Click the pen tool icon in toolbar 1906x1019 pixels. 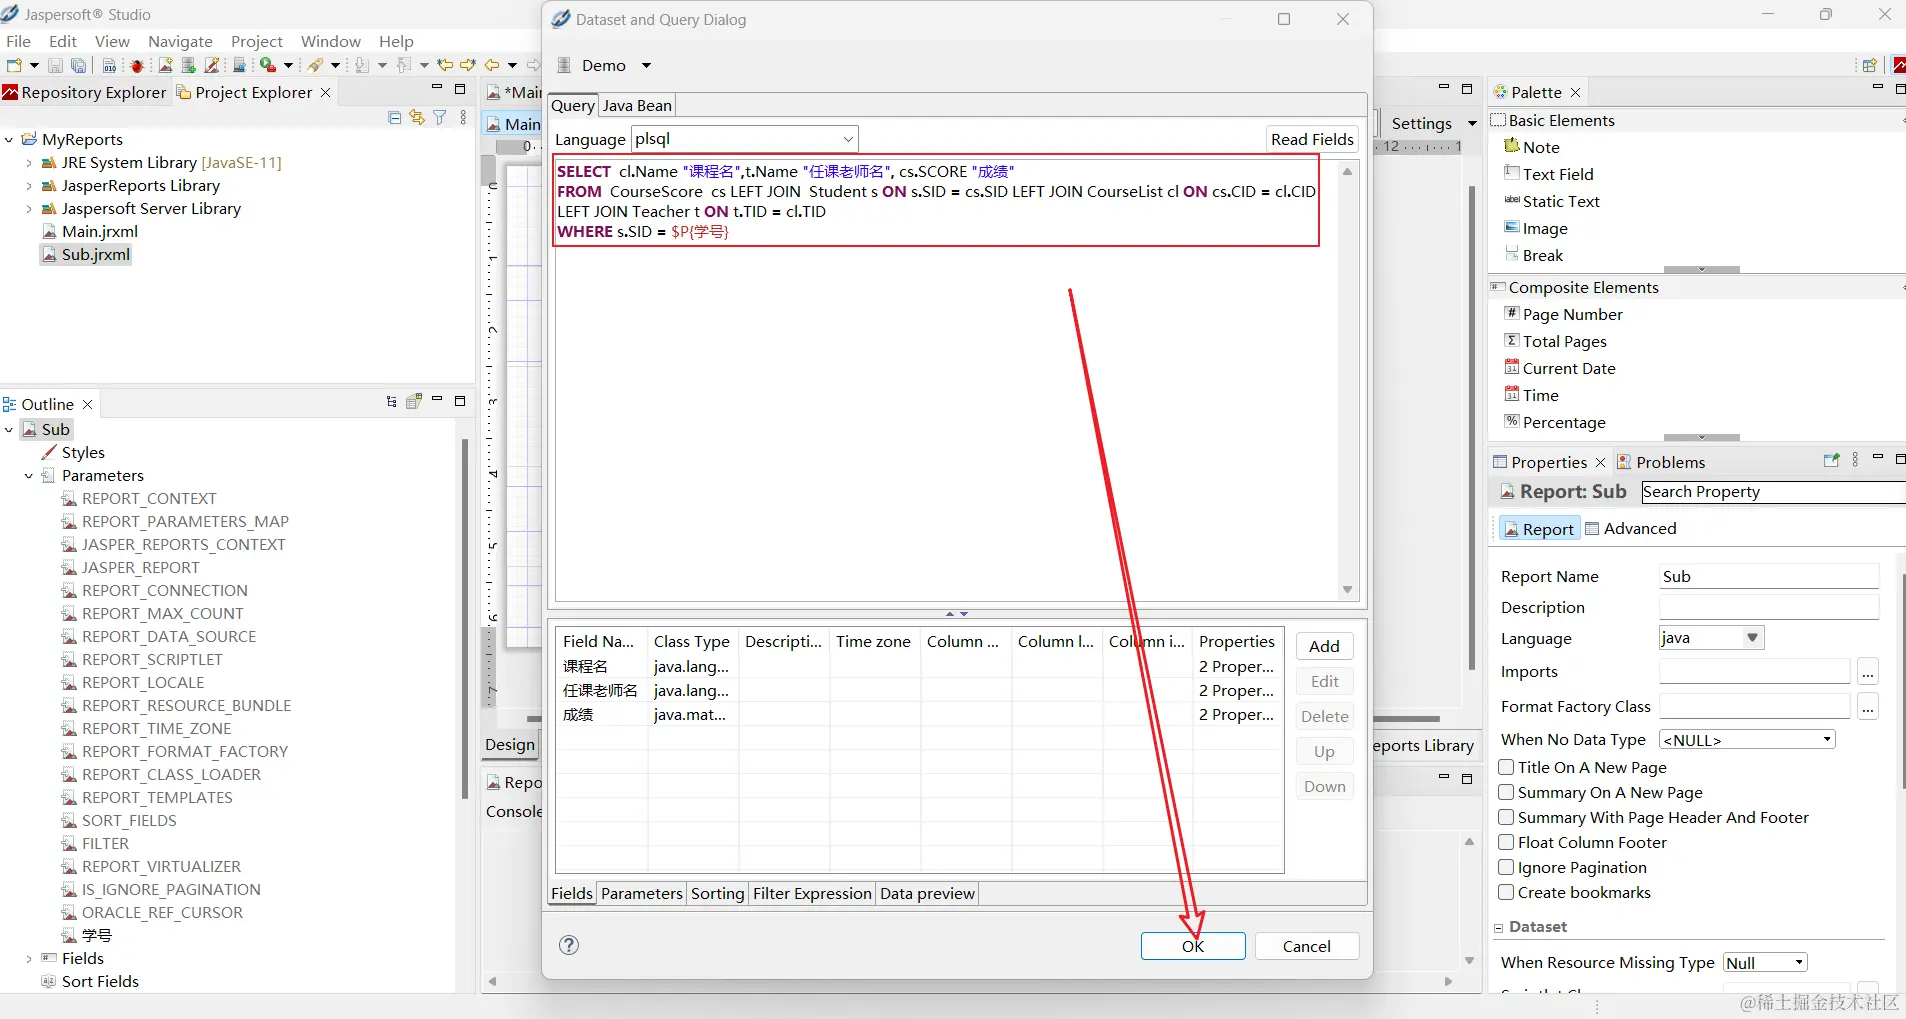(315, 65)
